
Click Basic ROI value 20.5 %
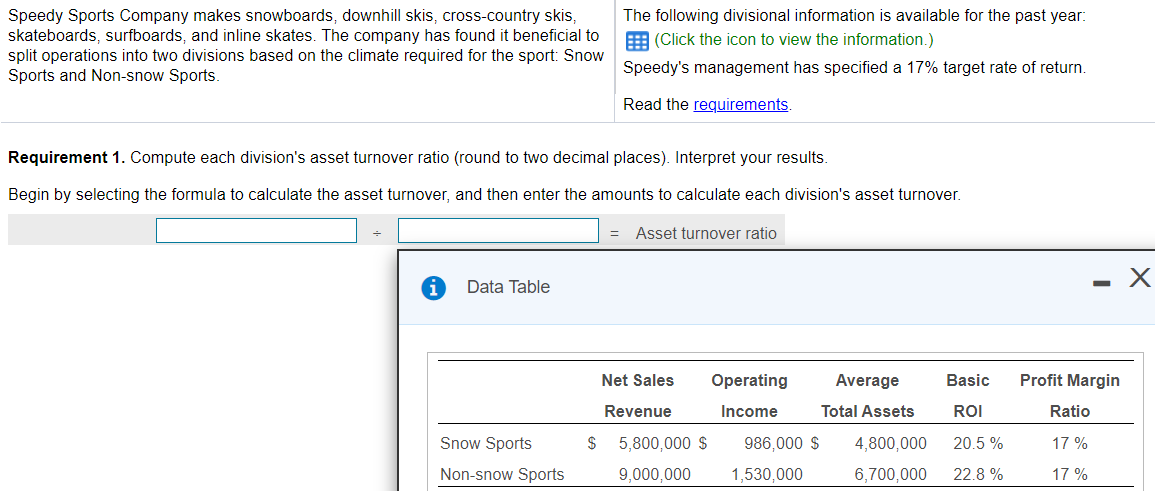pos(977,443)
